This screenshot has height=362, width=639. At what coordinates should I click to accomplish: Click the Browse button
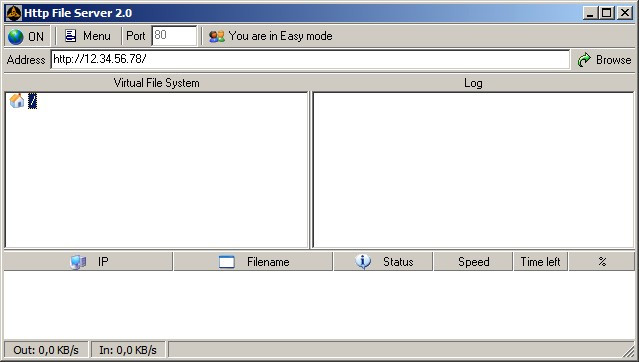click(604, 60)
